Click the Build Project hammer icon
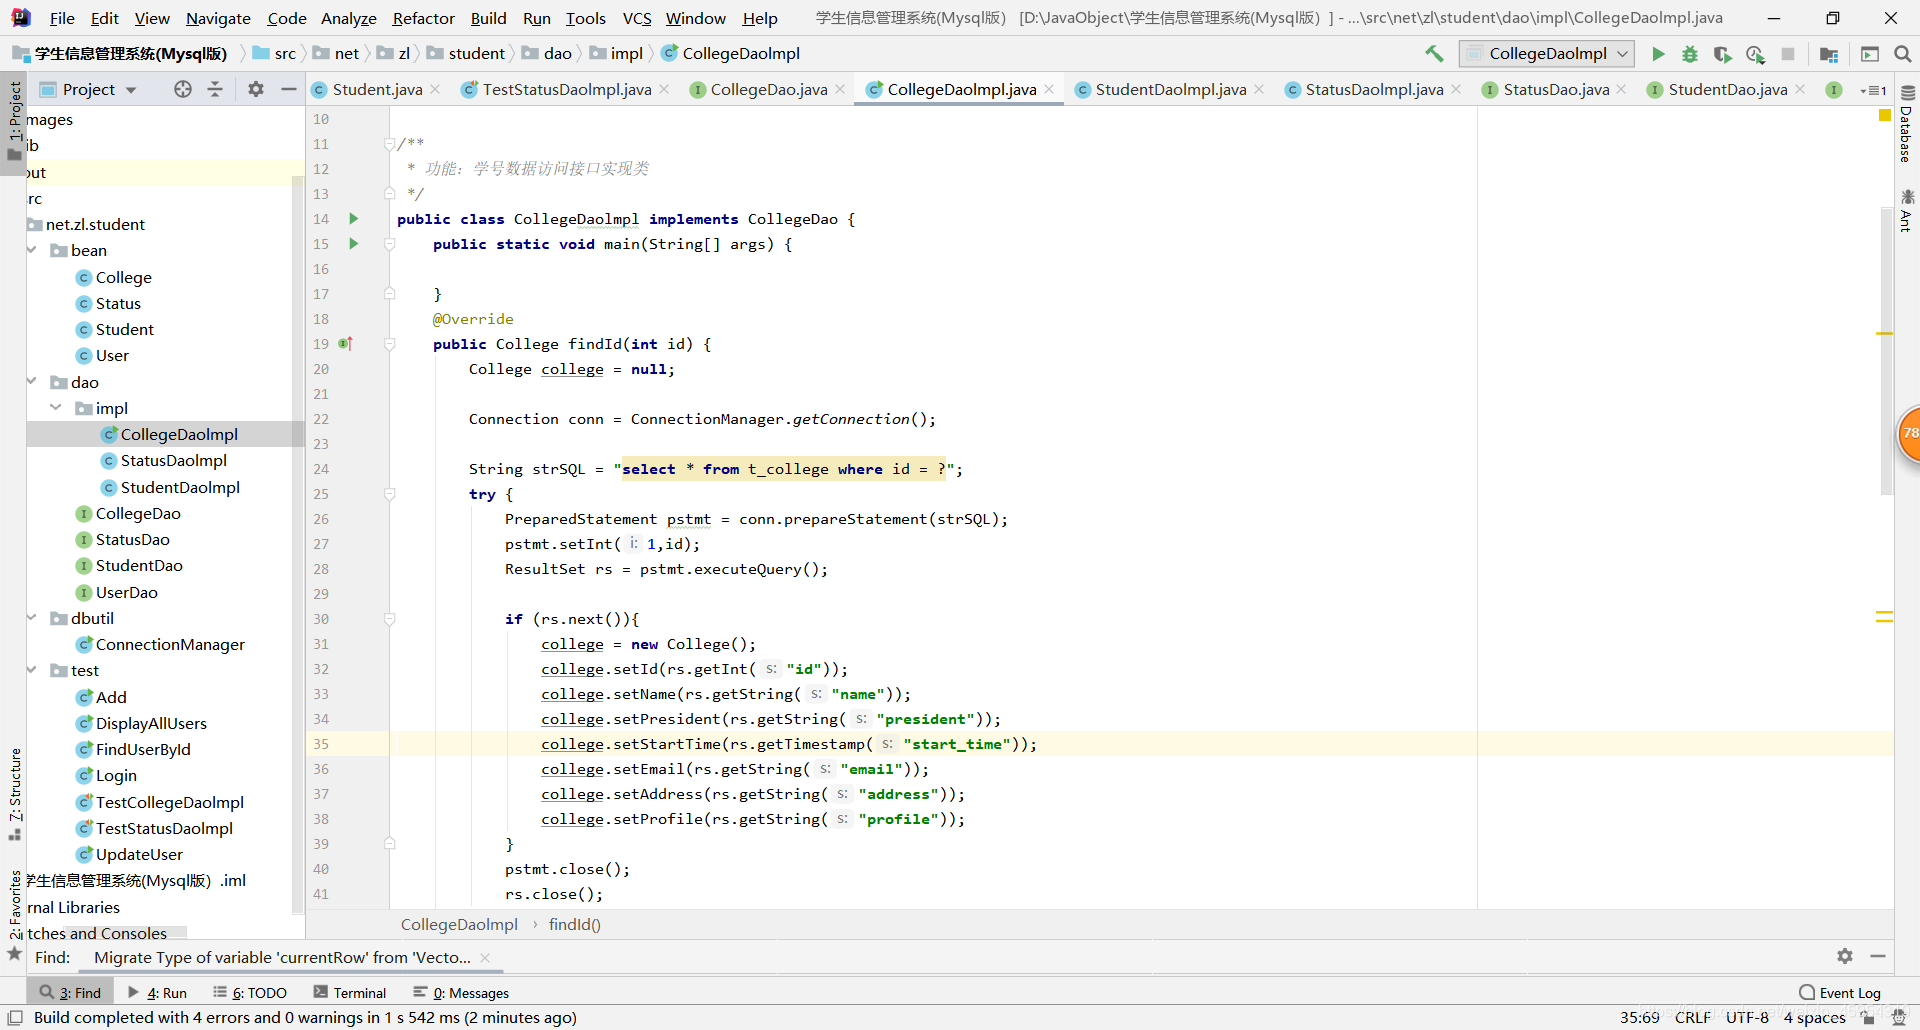The width and height of the screenshot is (1920, 1030). tap(1434, 54)
